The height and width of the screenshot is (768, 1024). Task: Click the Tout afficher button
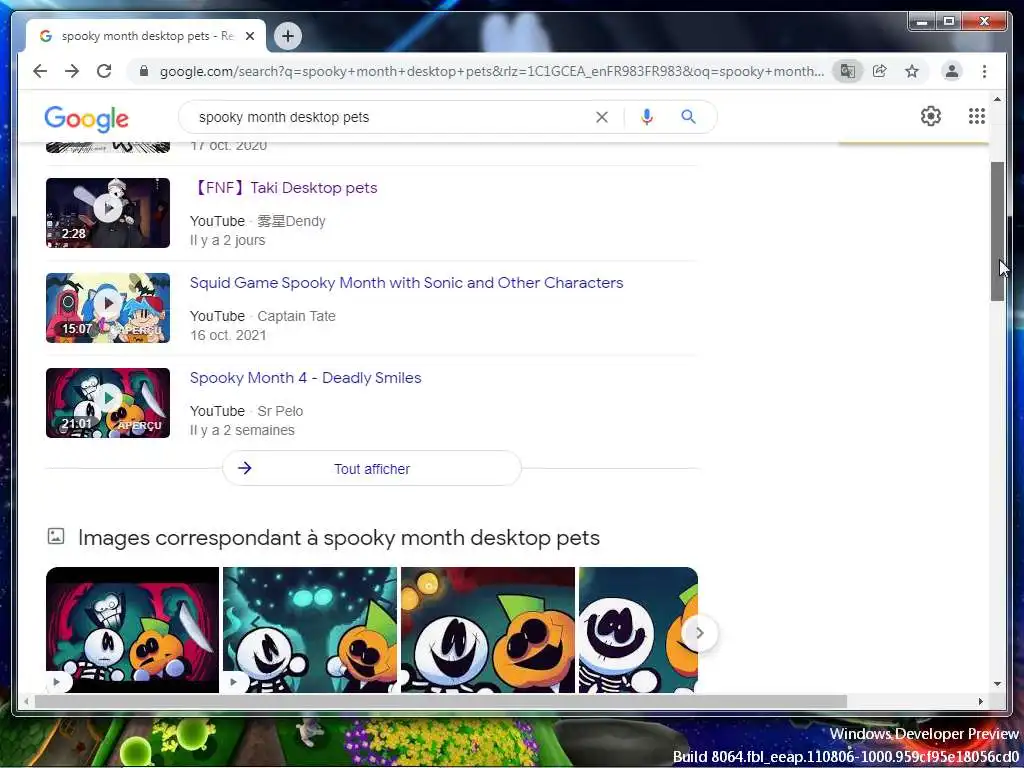pos(372,468)
